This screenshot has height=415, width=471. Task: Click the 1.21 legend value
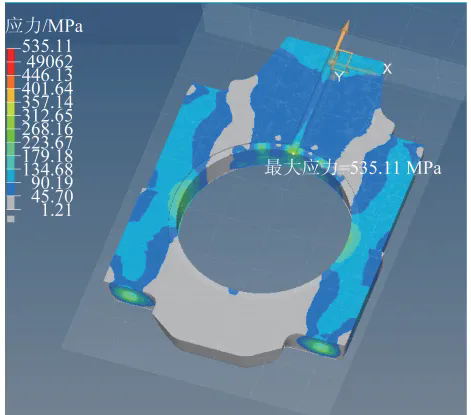pyautogui.click(x=57, y=210)
